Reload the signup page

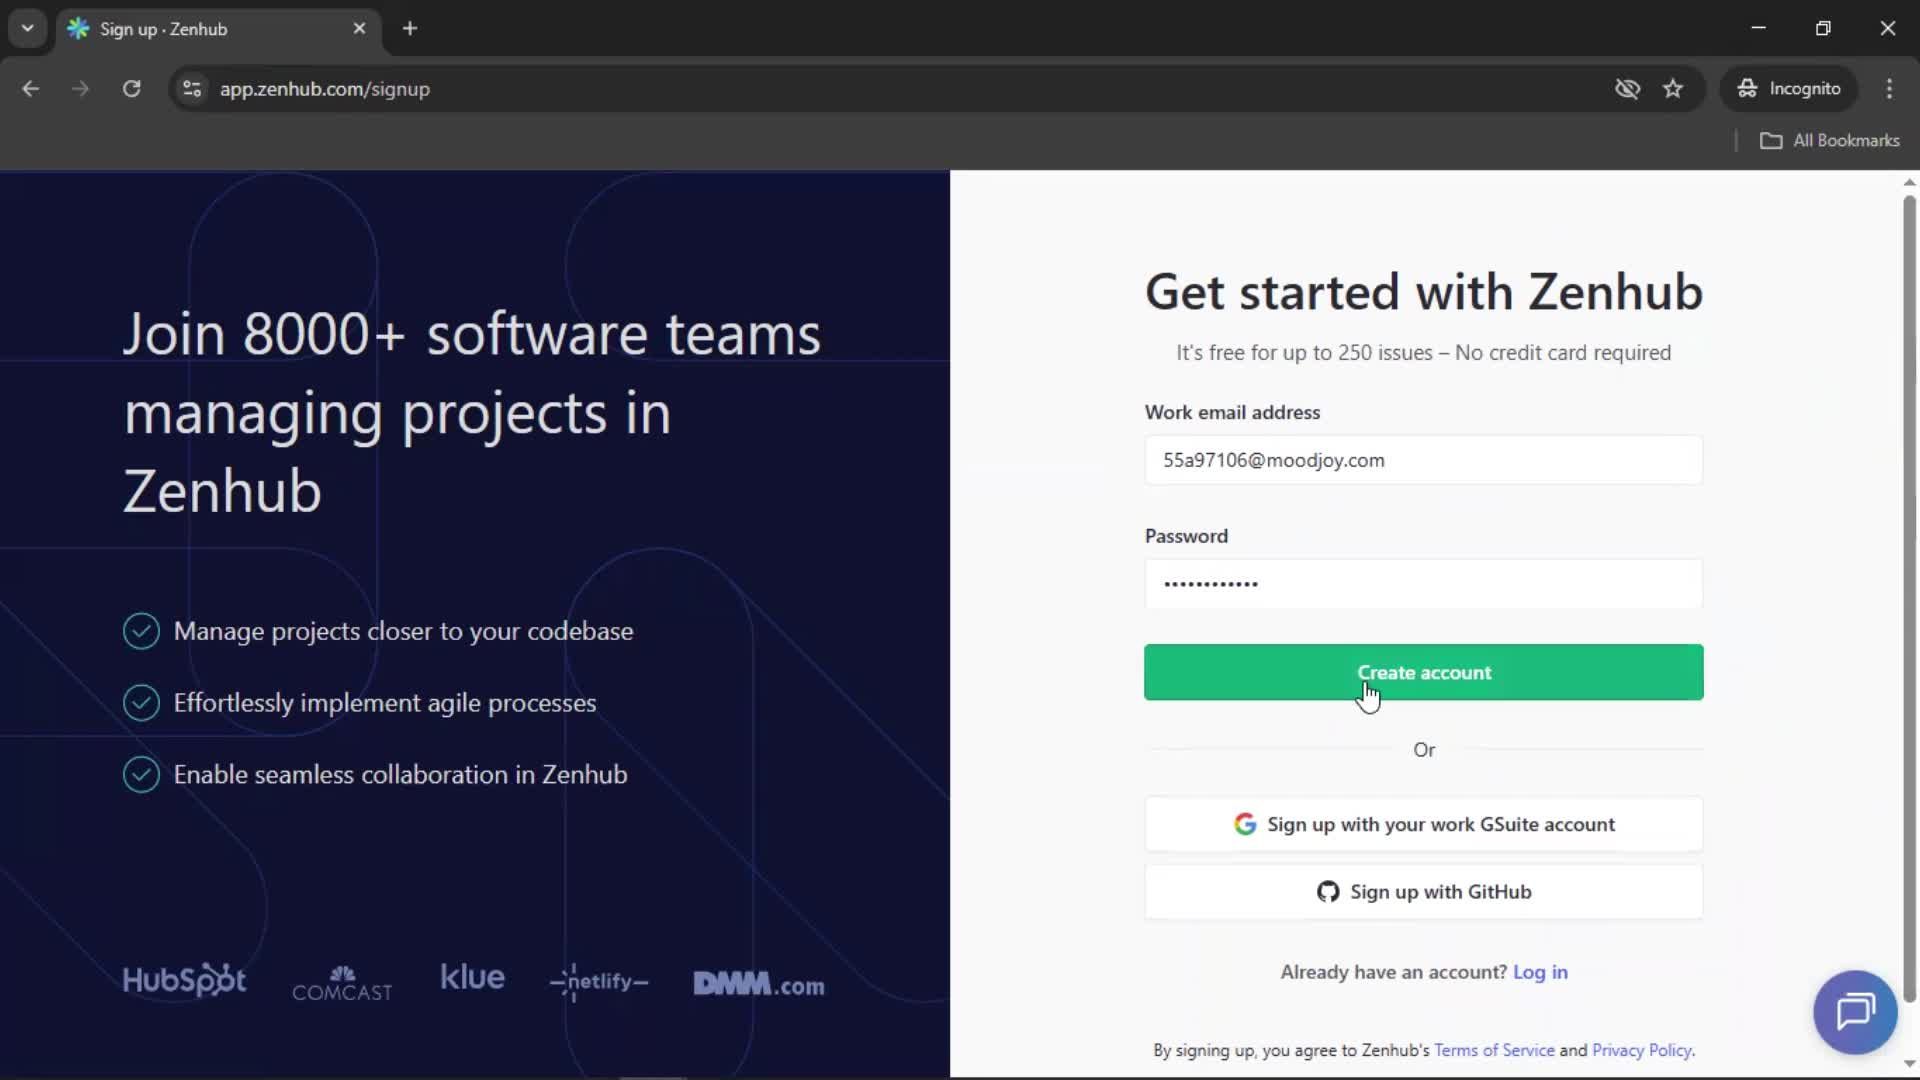point(131,89)
